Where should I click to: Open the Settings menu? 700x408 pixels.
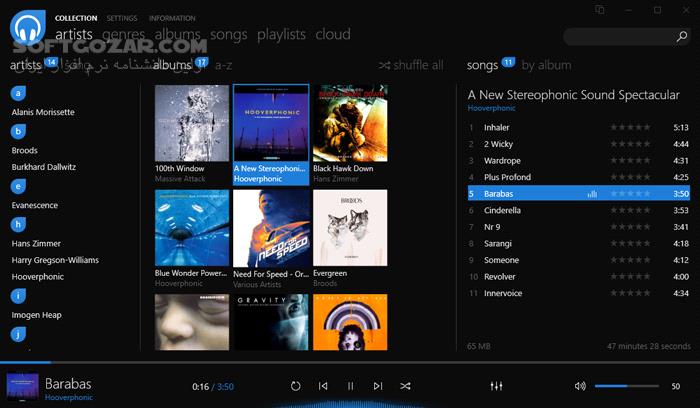122,18
